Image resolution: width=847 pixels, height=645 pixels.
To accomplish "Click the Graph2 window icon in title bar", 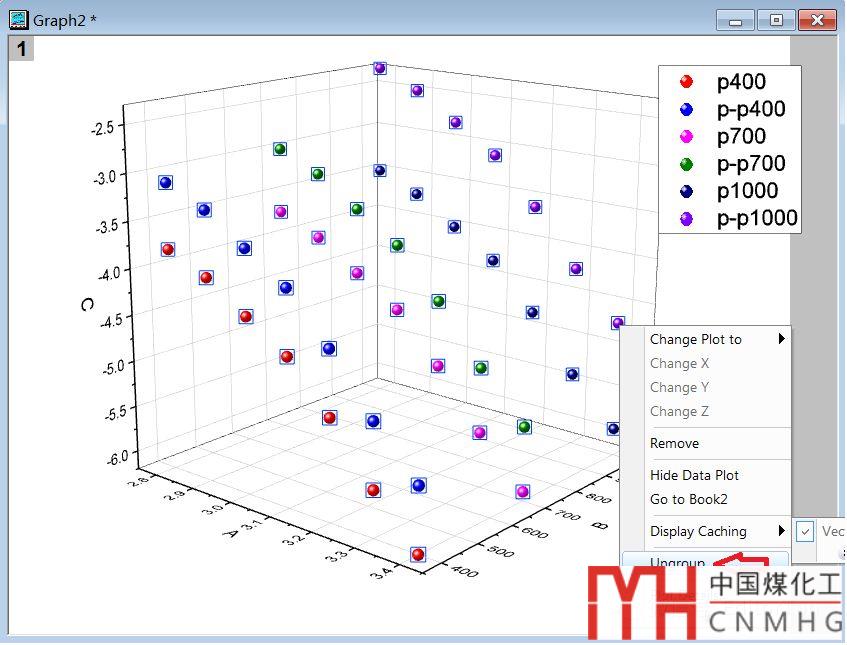I will coord(18,20).
